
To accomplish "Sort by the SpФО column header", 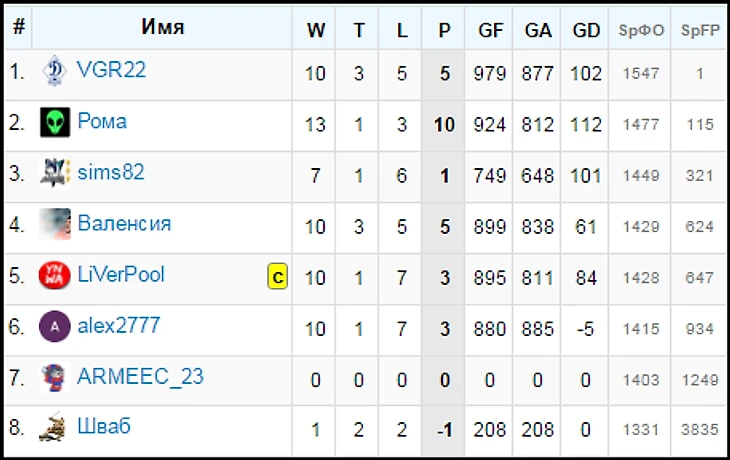I will click(641, 30).
